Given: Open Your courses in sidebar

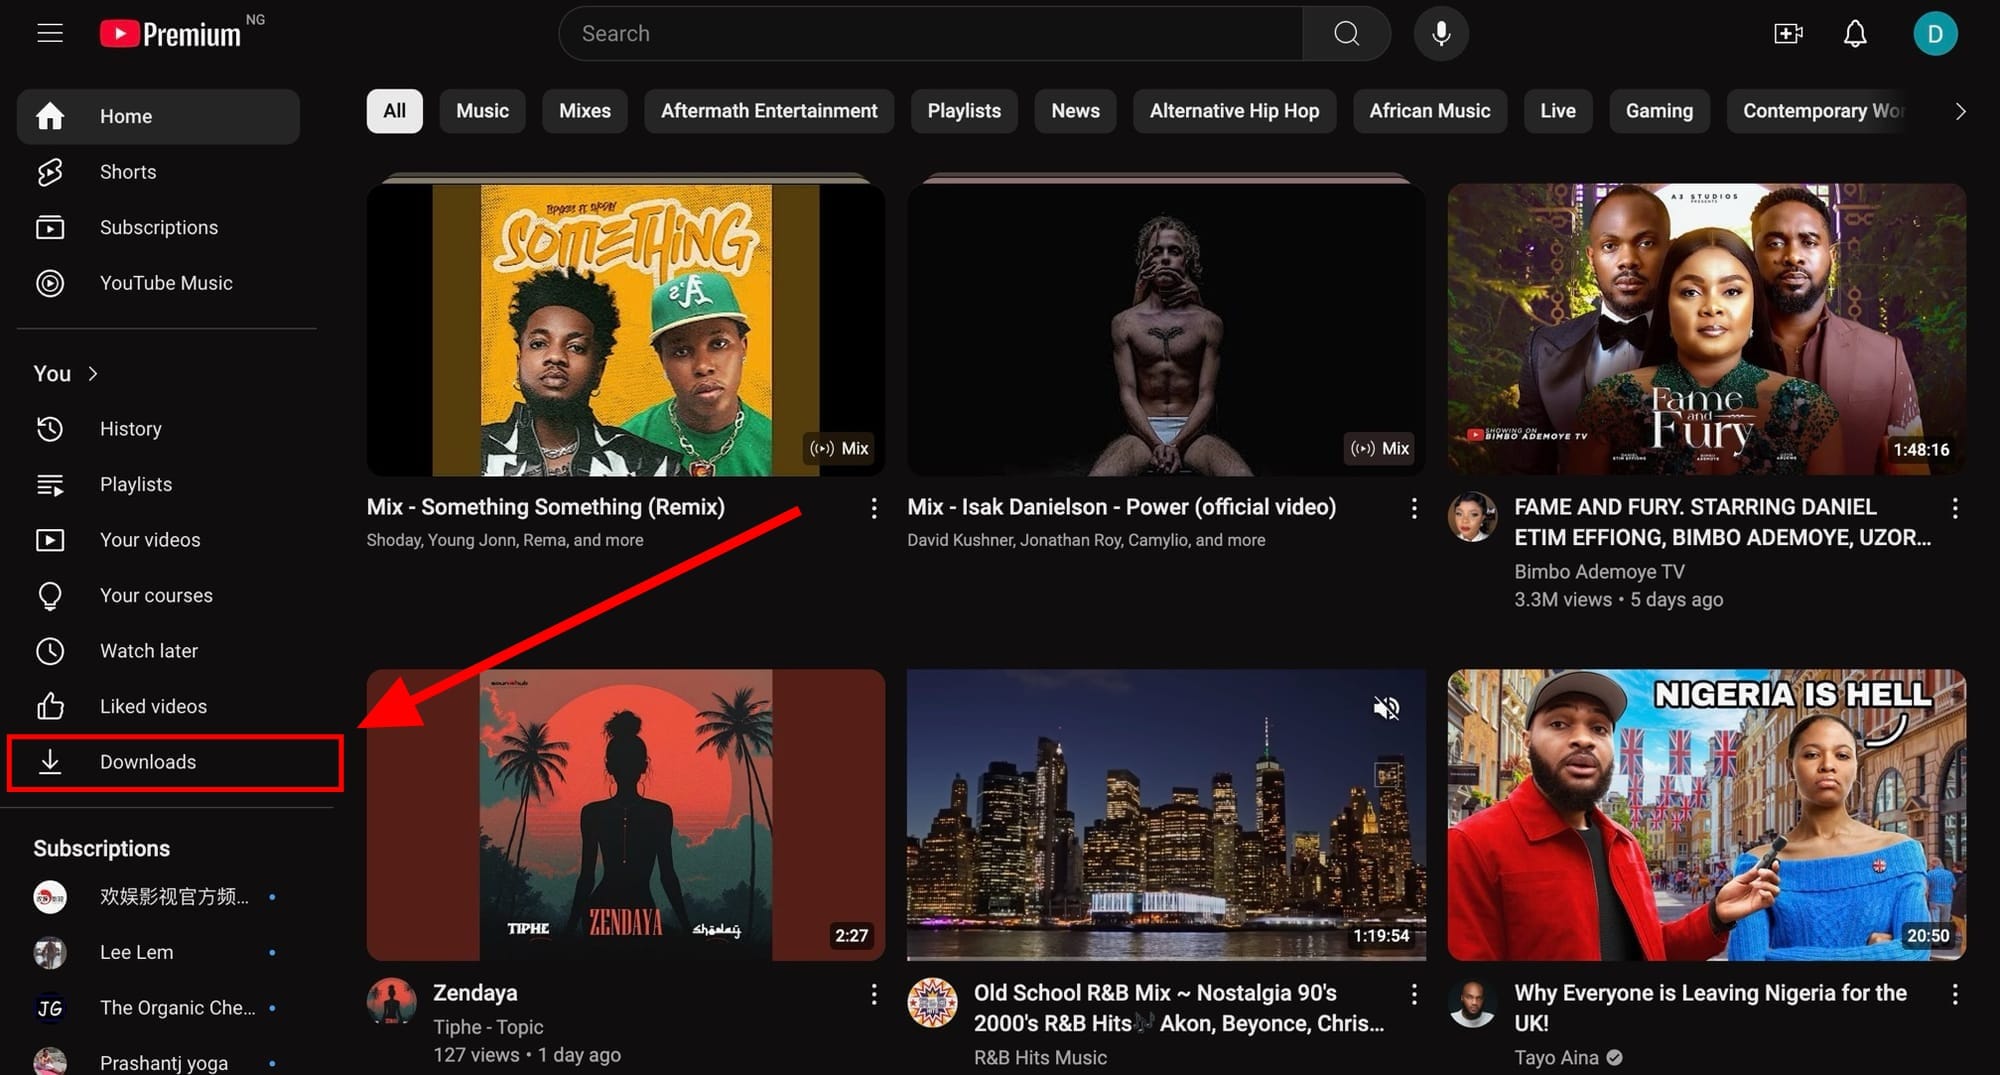Looking at the screenshot, I should [158, 596].
